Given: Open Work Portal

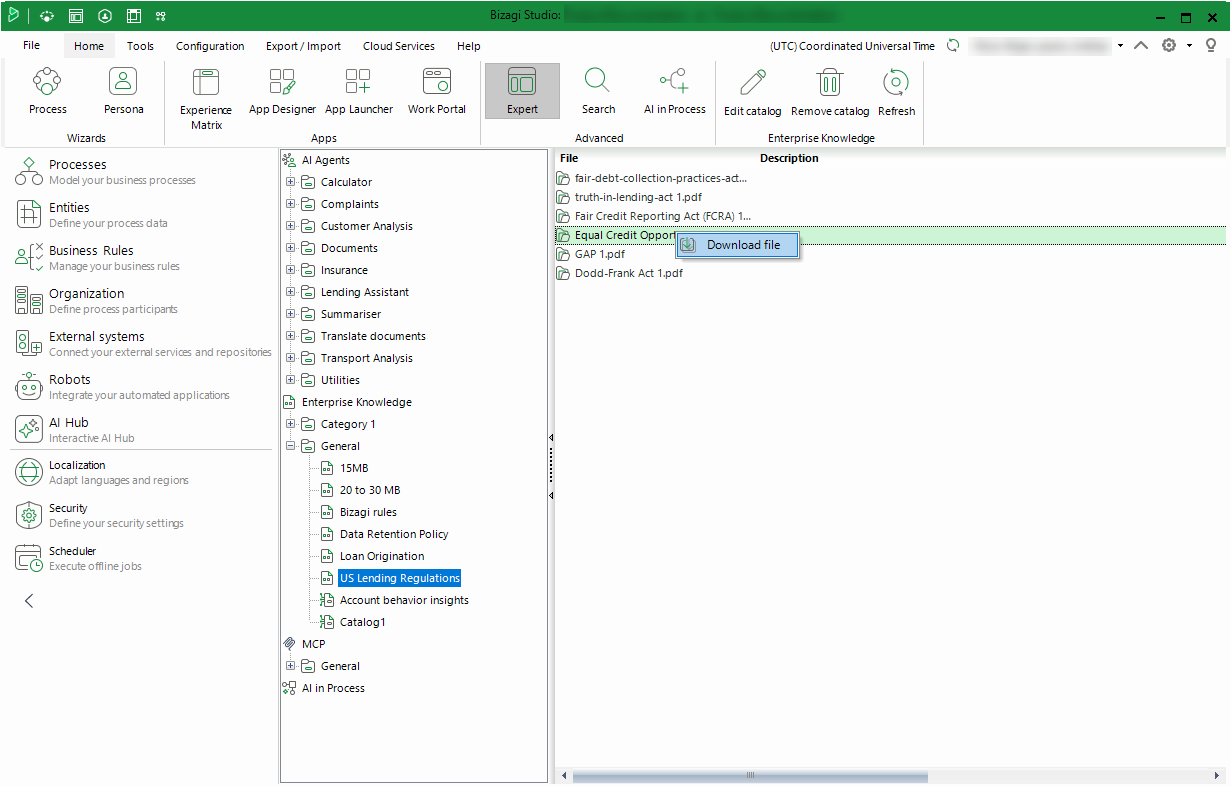Looking at the screenshot, I should point(437,91).
